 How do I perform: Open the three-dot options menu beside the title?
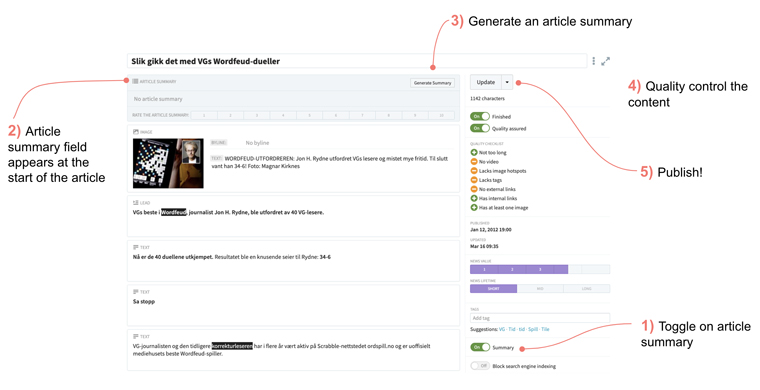tap(594, 61)
